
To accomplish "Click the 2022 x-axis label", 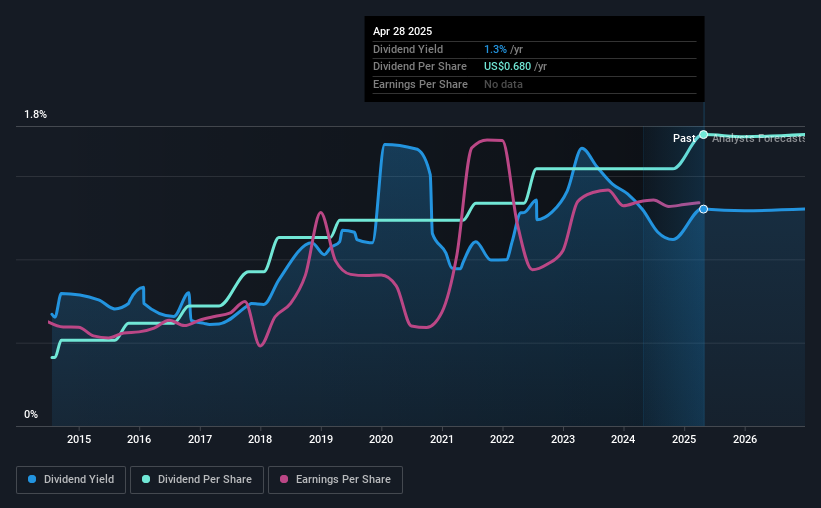I will pyautogui.click(x=502, y=439).
